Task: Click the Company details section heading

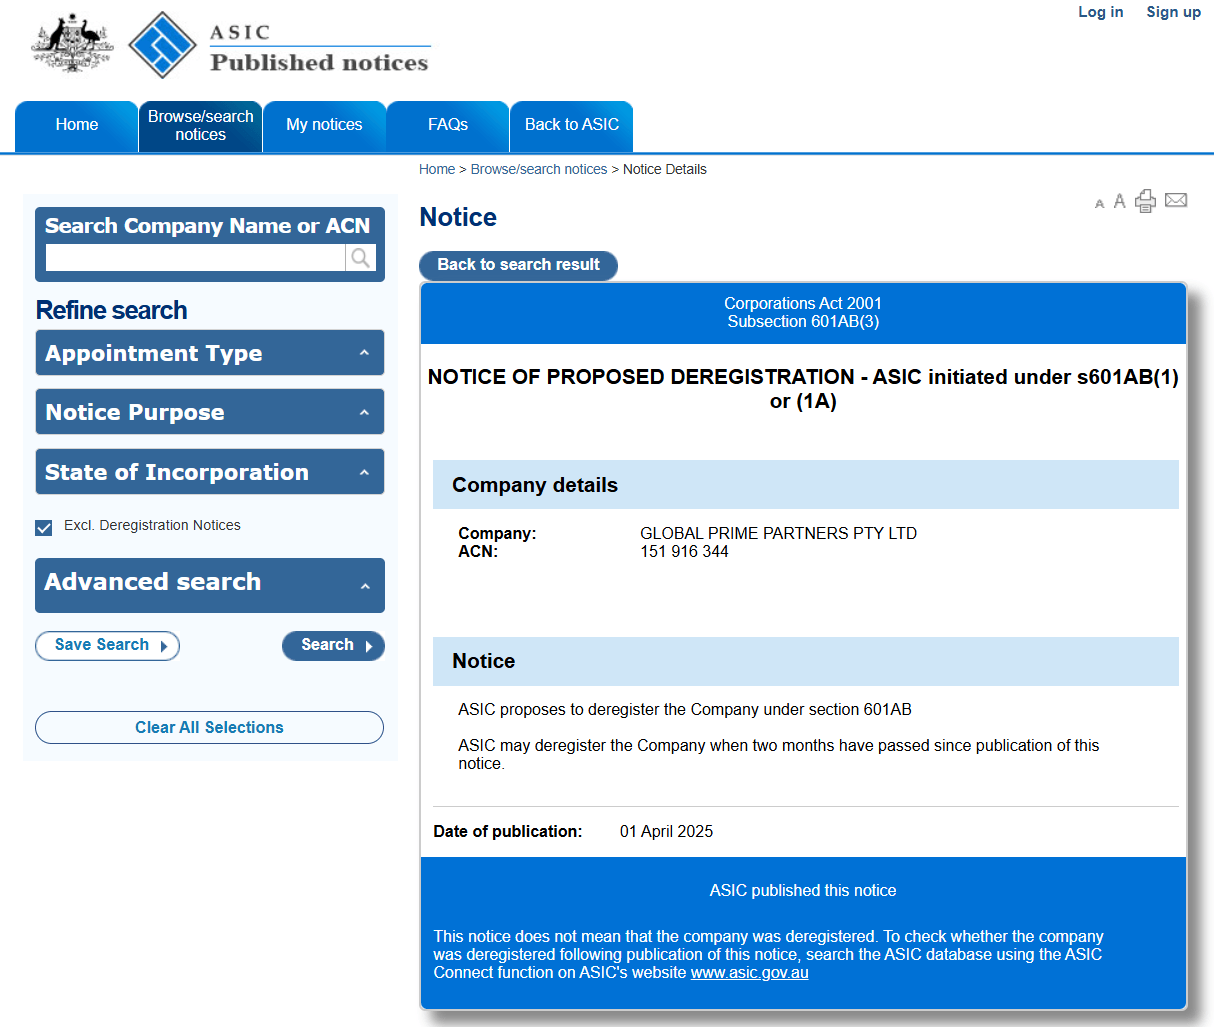Action: [535, 485]
